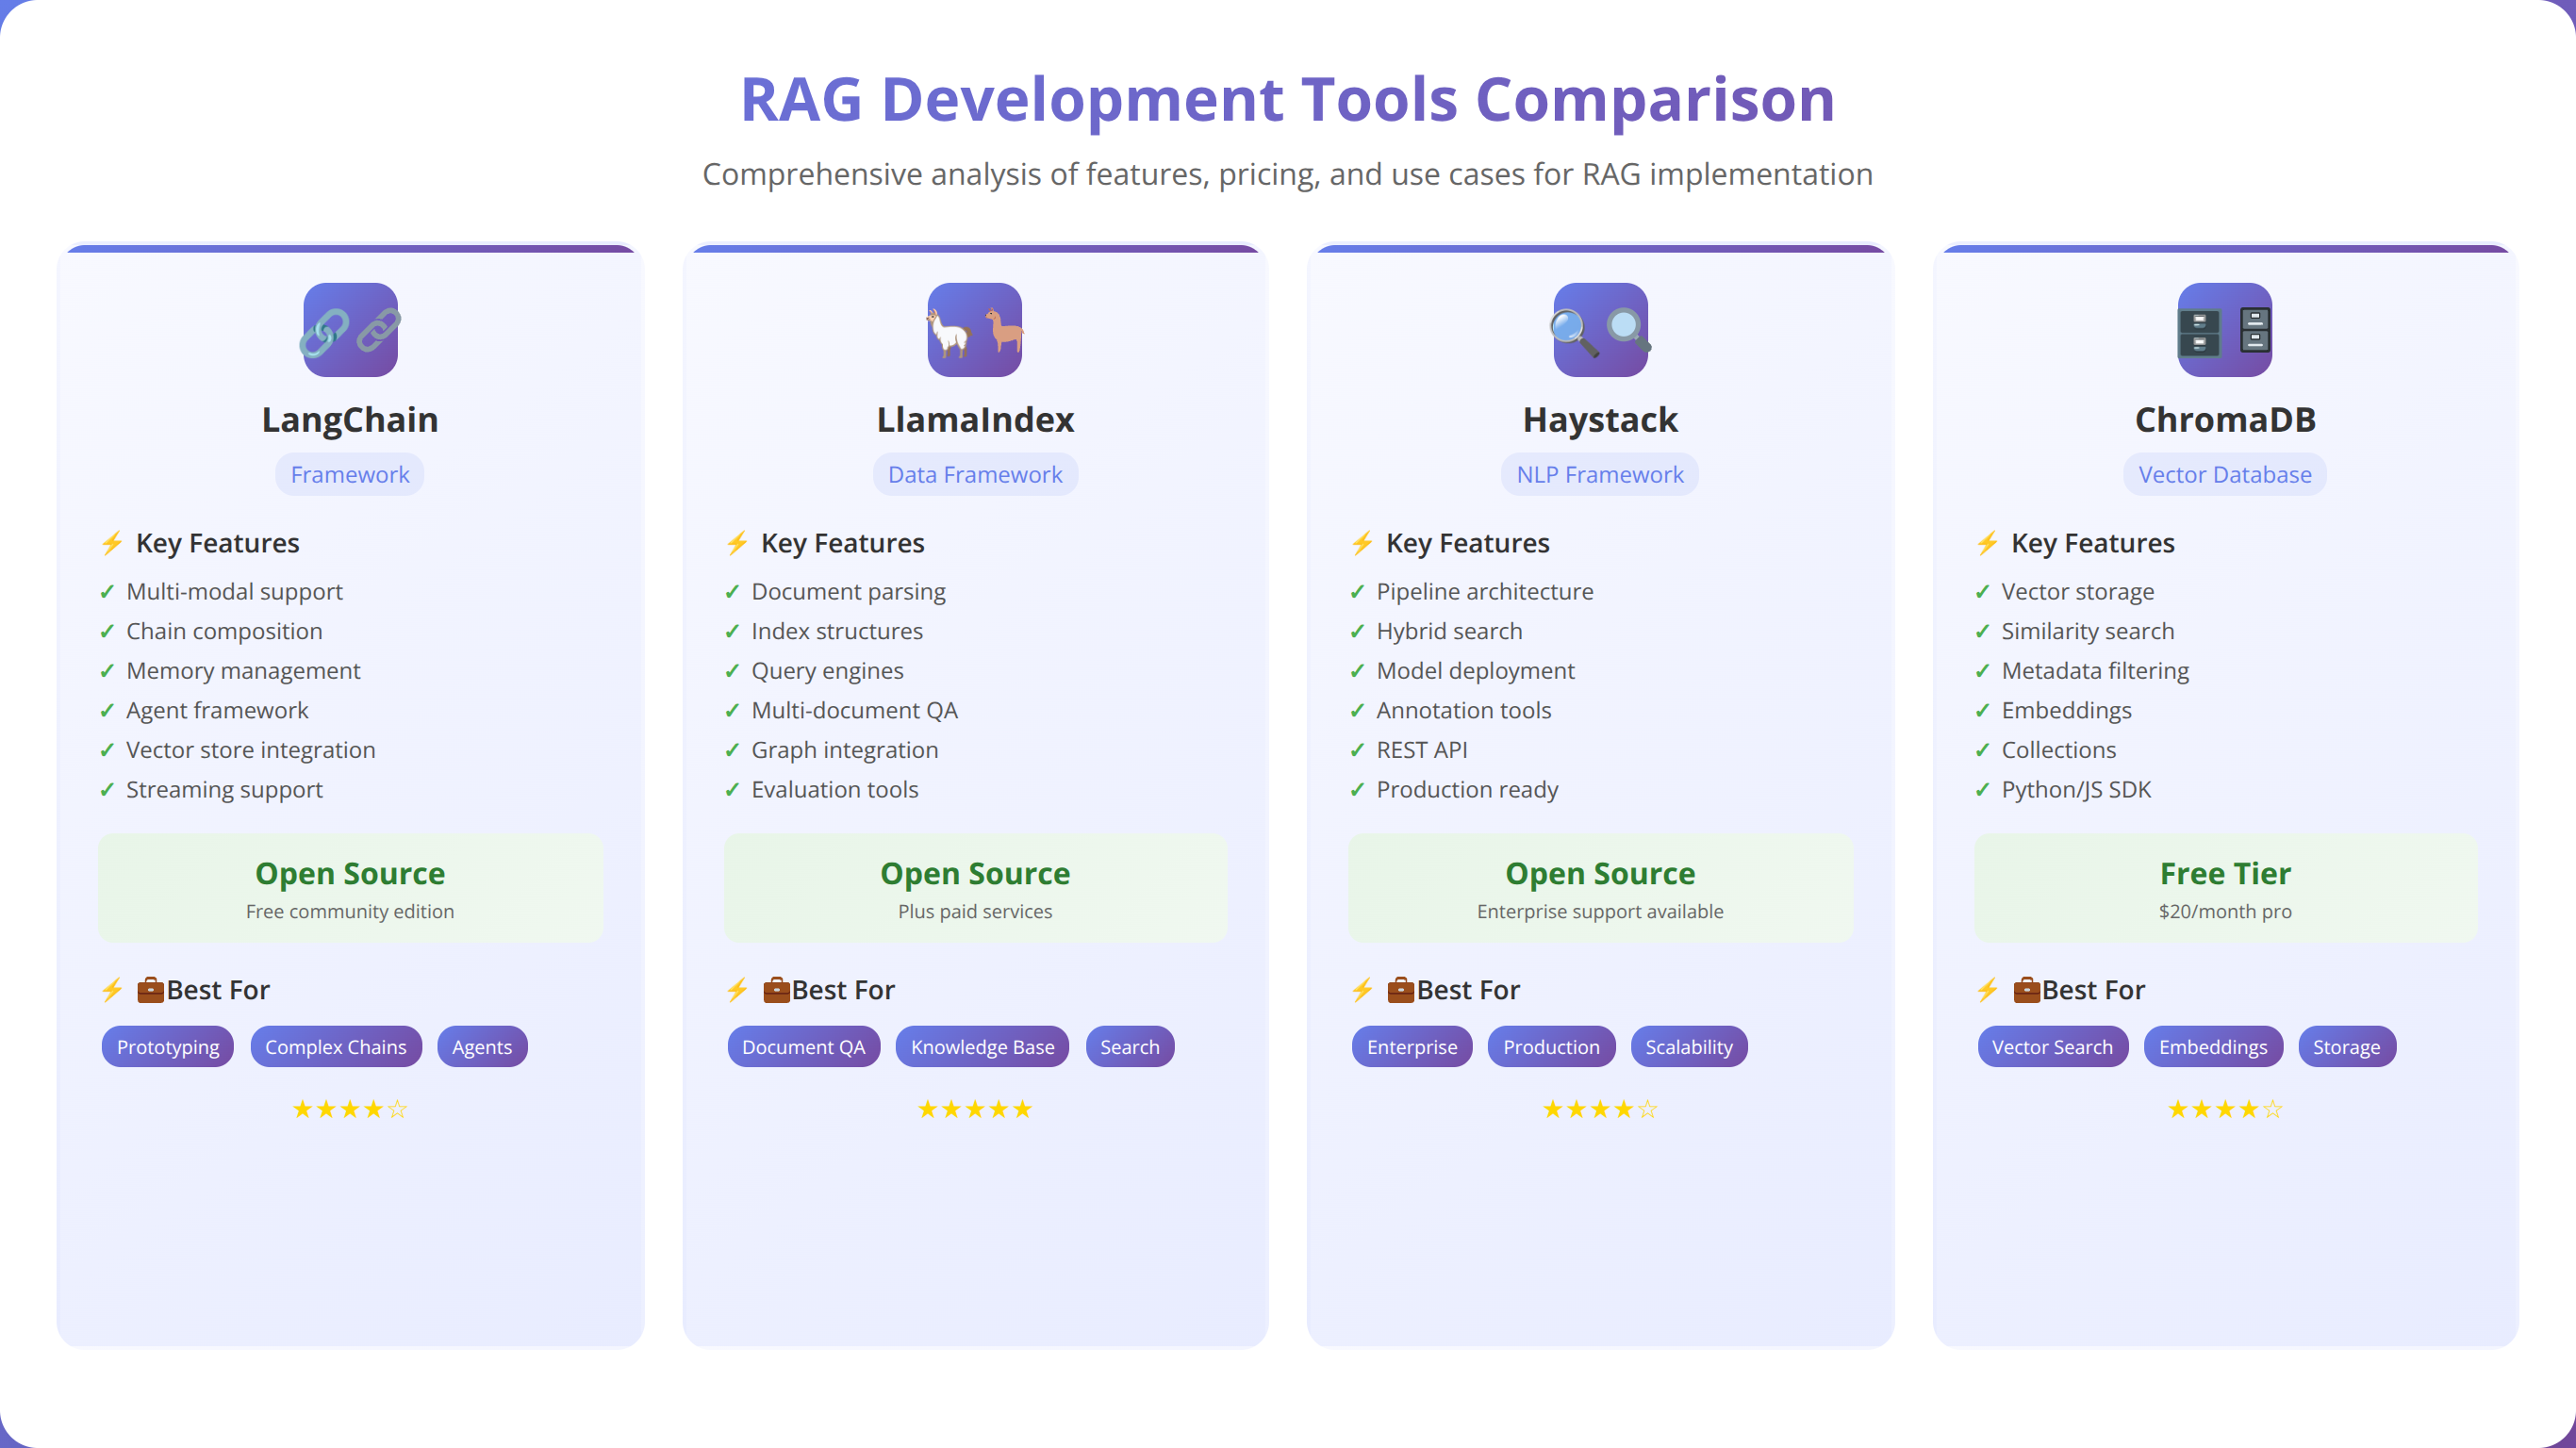
Task: Click the checkmark next to Python/JS SDK
Action: click(x=1982, y=790)
